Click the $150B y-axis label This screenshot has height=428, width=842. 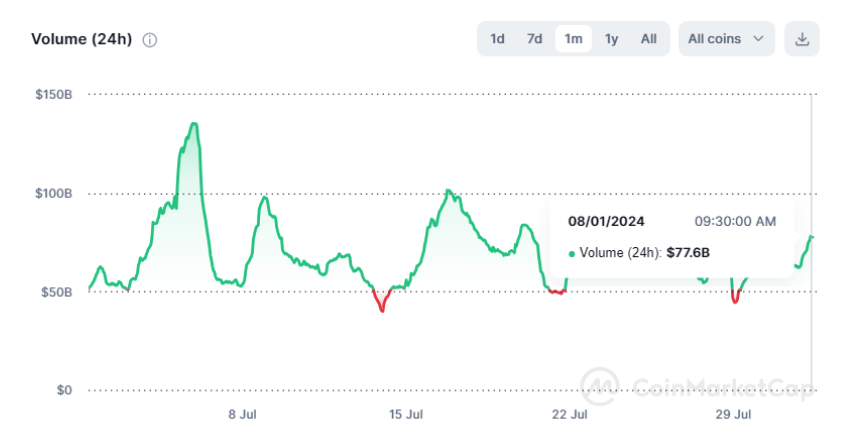point(52,95)
